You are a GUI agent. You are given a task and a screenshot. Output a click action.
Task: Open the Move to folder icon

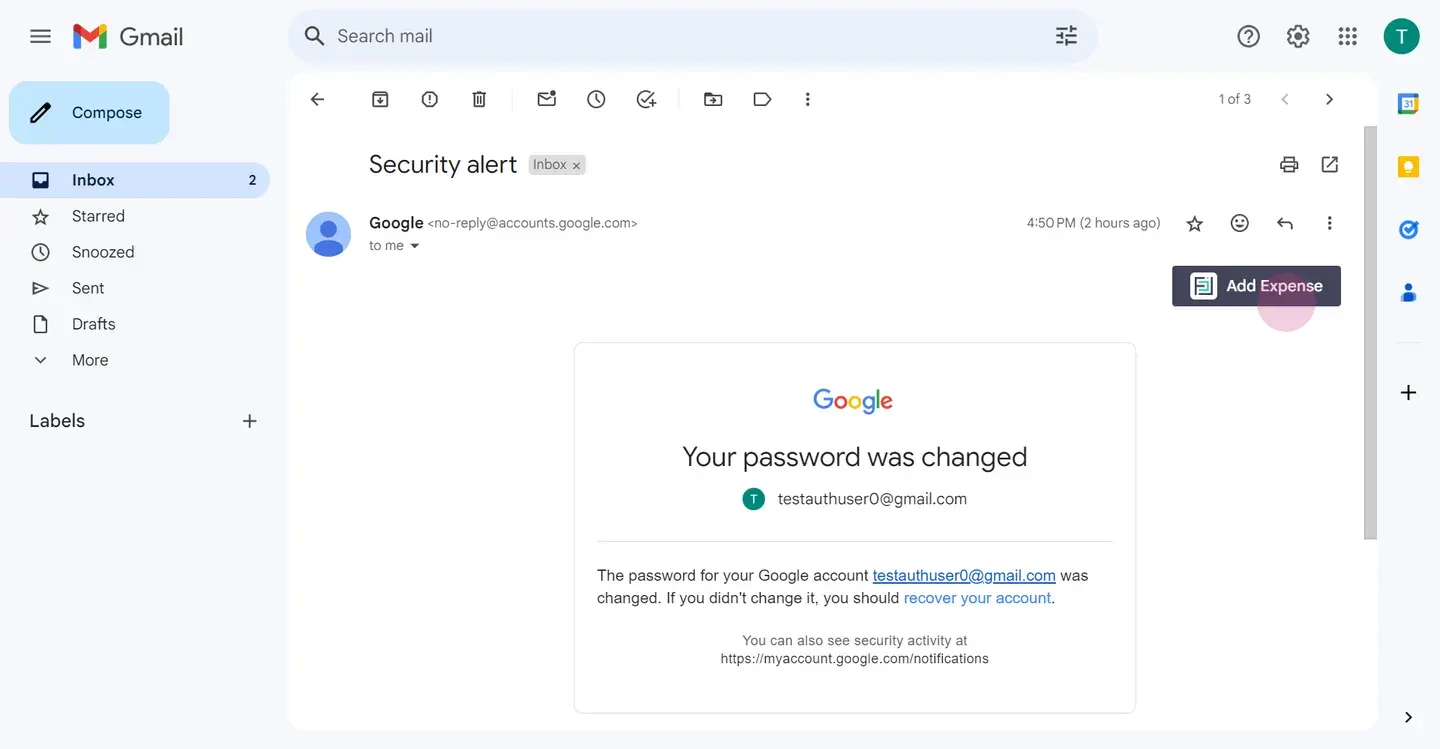coord(713,99)
